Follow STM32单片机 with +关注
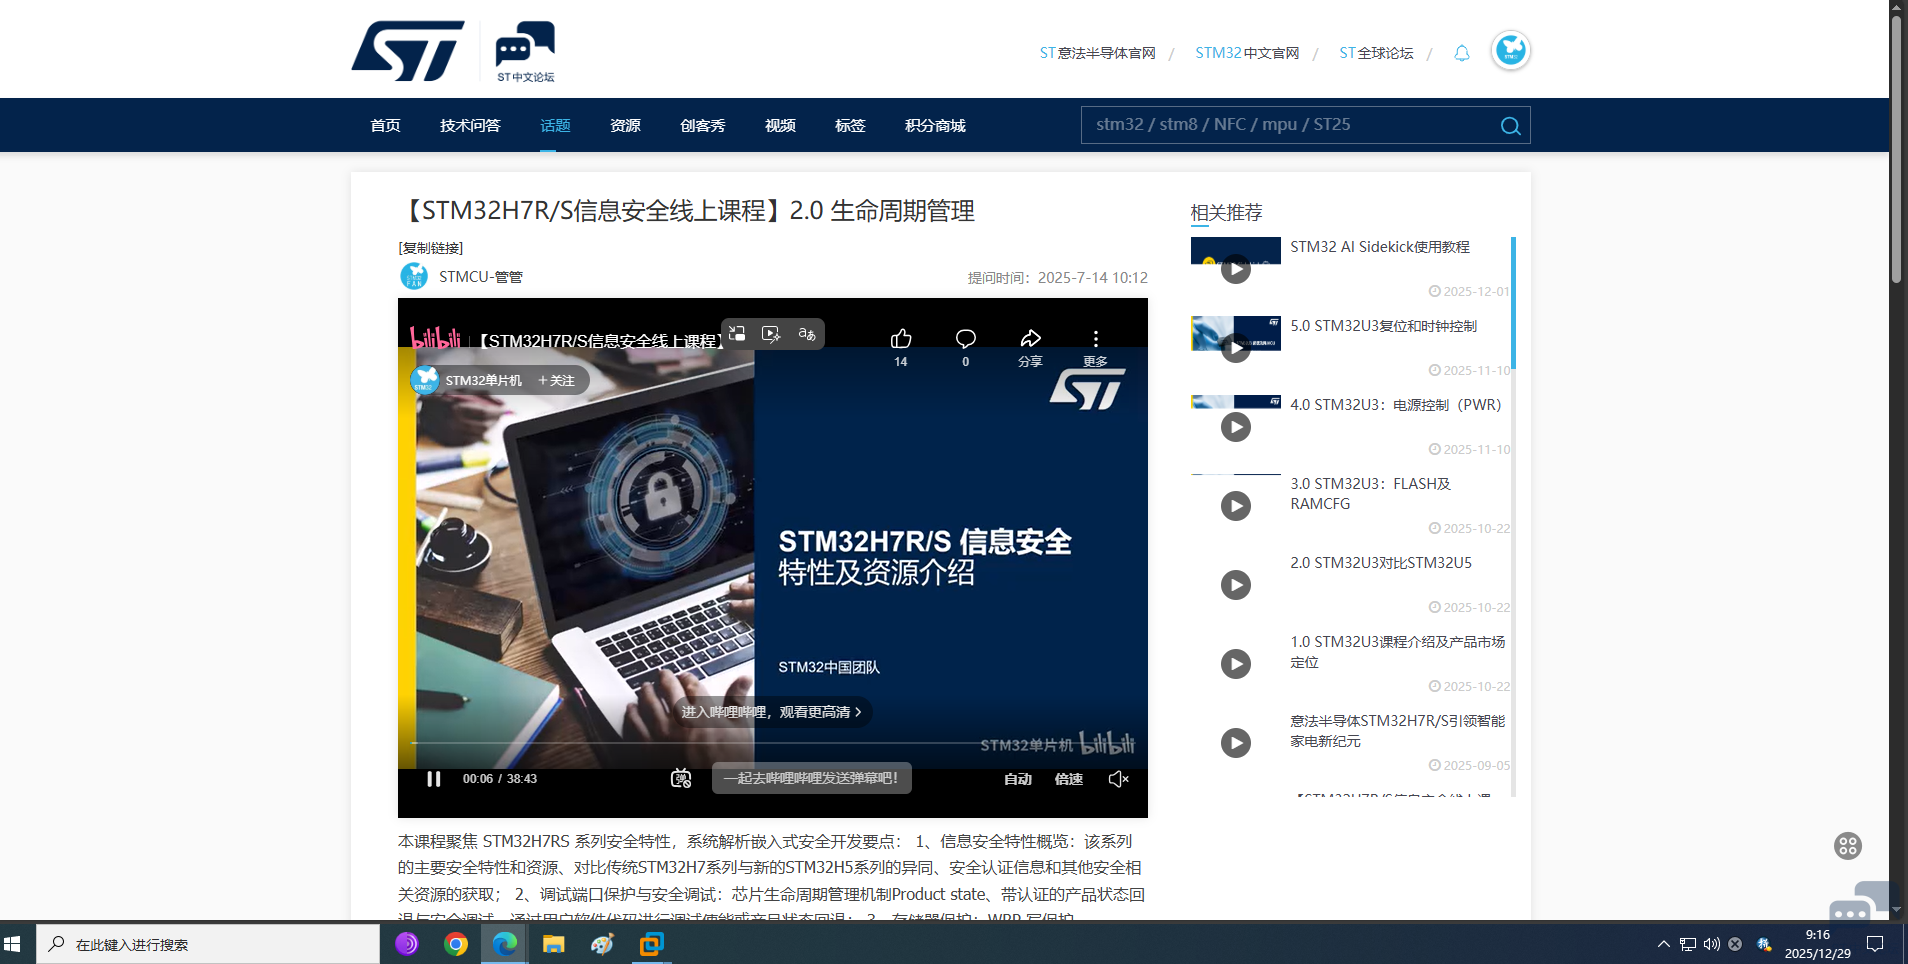 tap(556, 381)
